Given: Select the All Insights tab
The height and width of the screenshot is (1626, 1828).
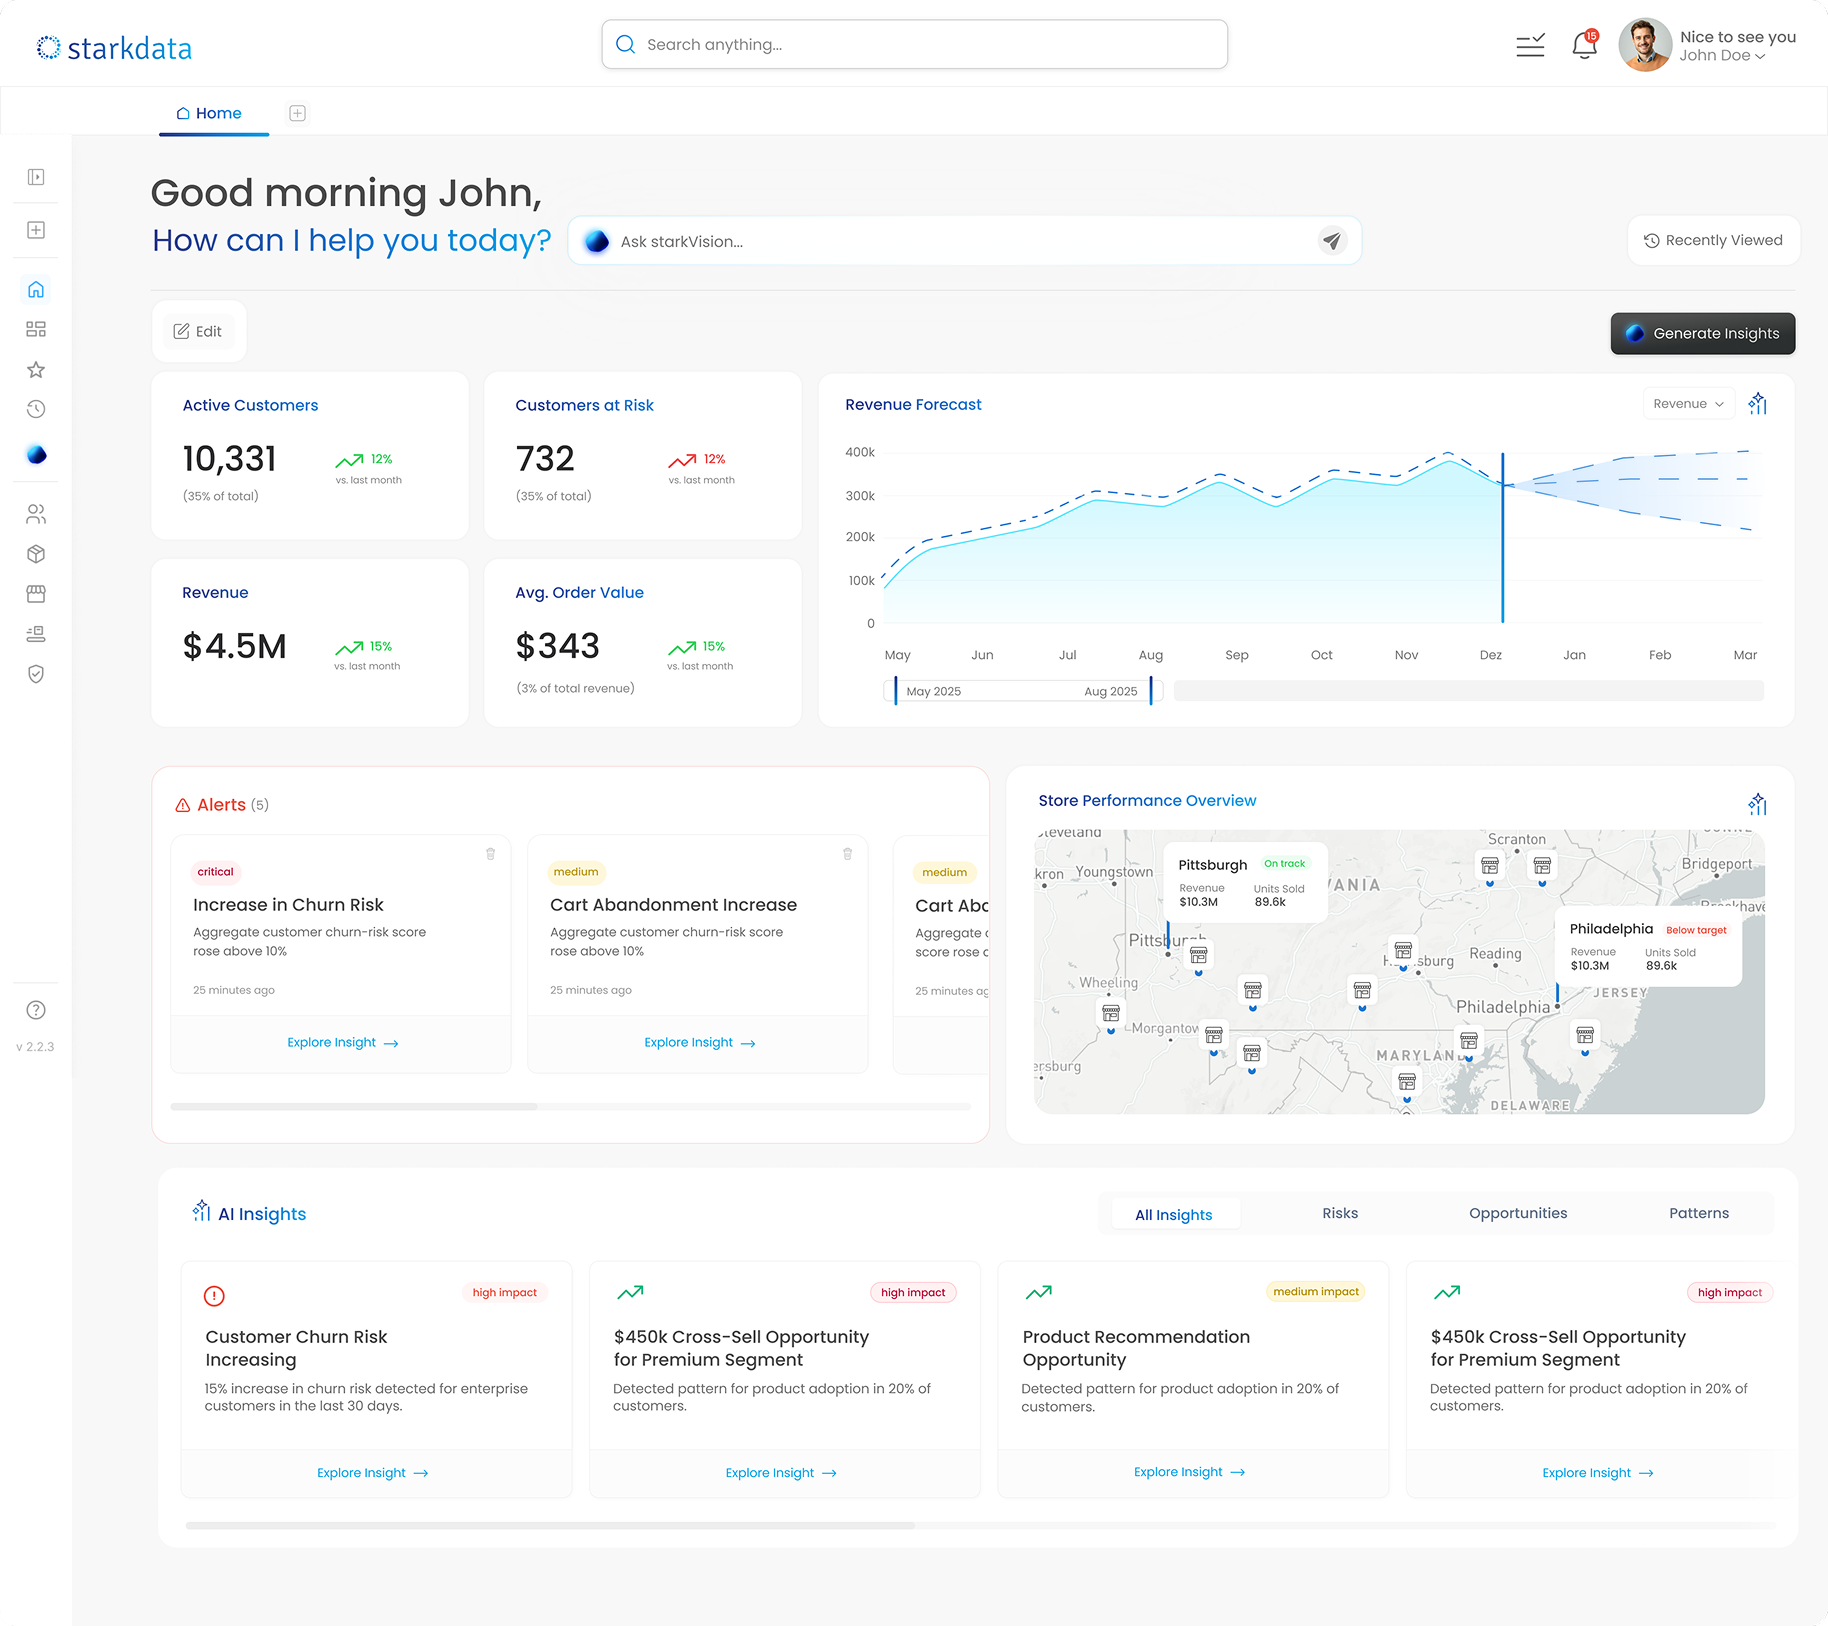Looking at the screenshot, I should point(1174,1214).
